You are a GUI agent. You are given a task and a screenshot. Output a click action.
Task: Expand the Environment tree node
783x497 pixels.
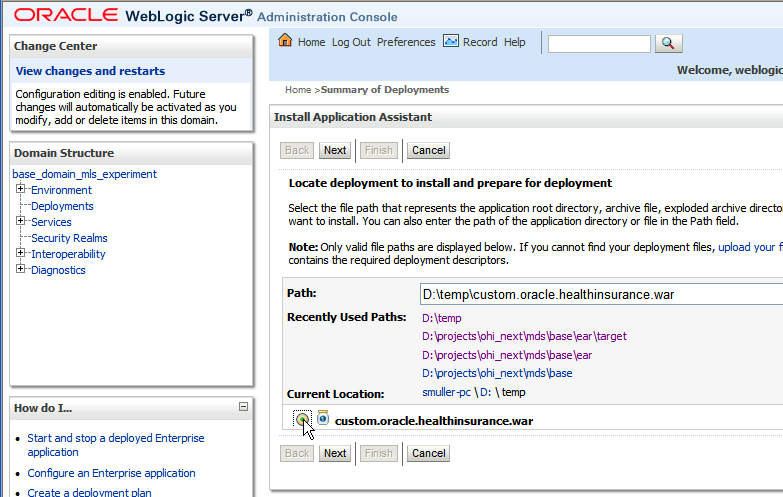coord(20,189)
